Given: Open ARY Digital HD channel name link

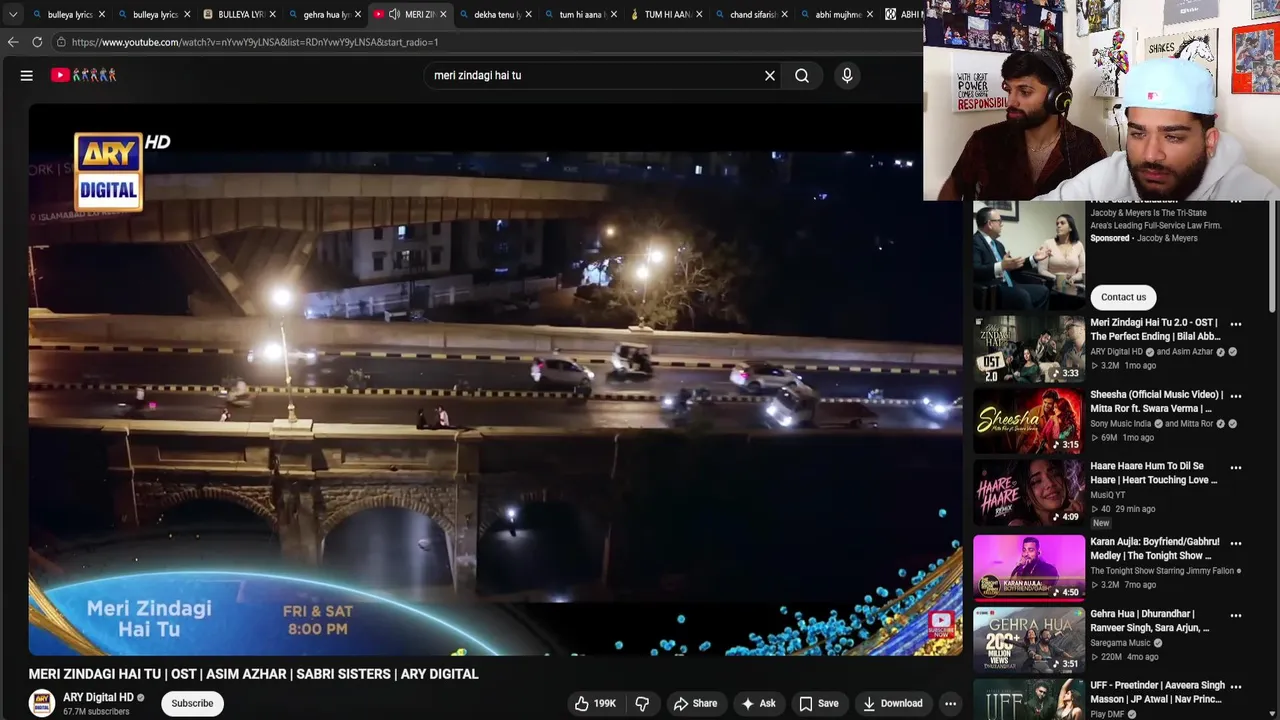Looking at the screenshot, I should point(98,697).
